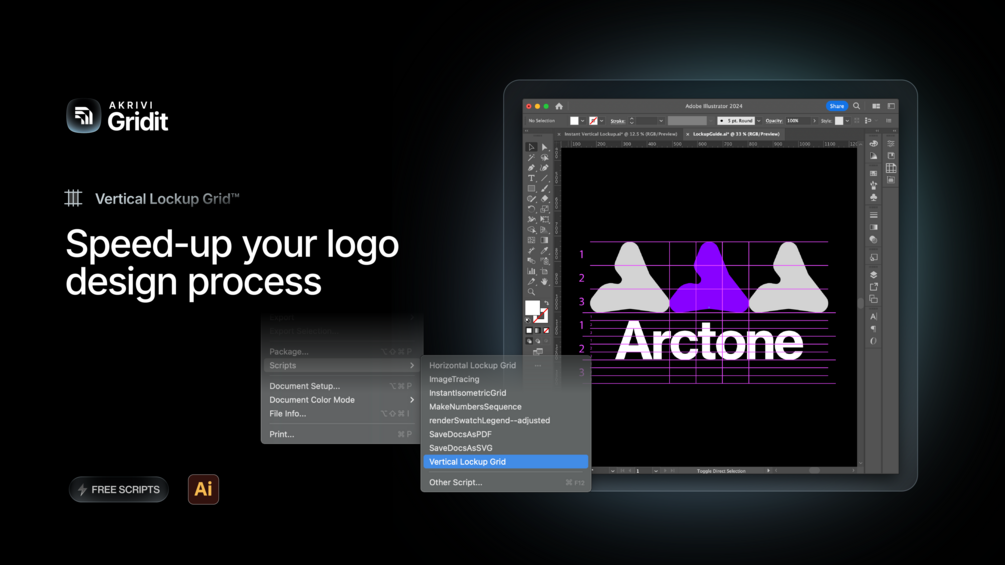This screenshot has width=1005, height=565.
Task: Select the Eyedropper tool
Action: click(544, 250)
